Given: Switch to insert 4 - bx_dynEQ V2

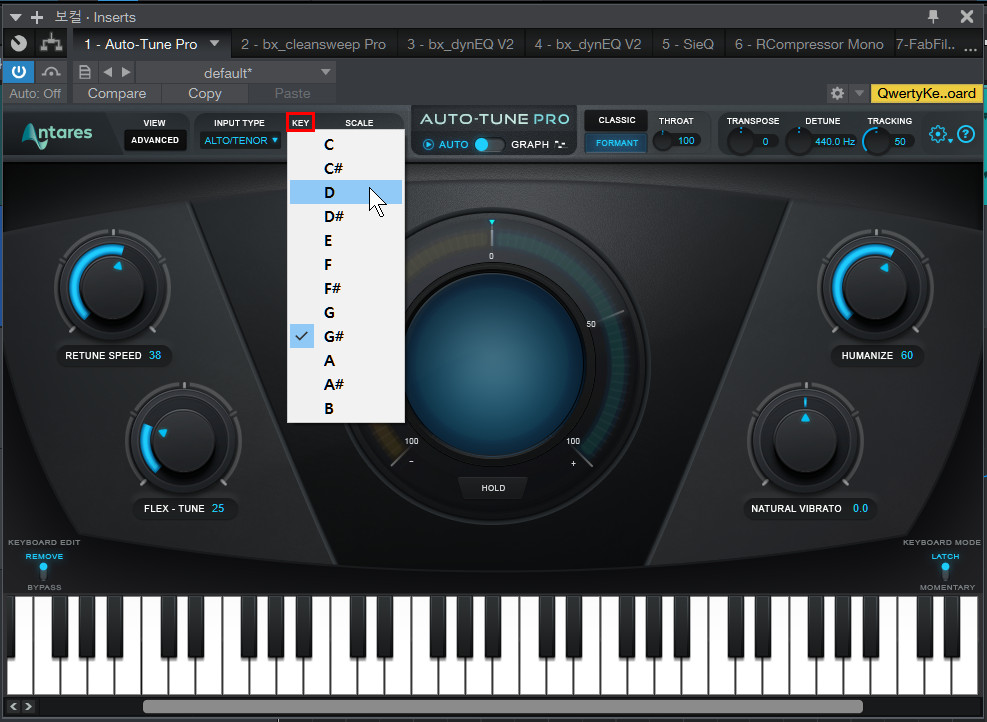Looking at the screenshot, I should tap(588, 44).
